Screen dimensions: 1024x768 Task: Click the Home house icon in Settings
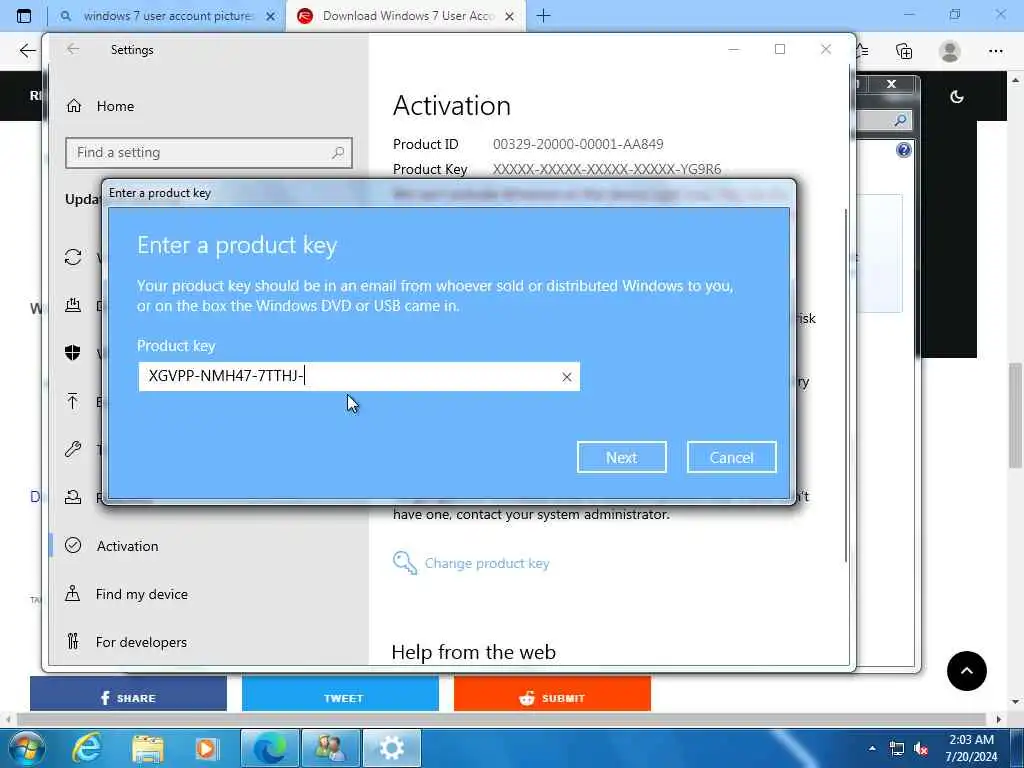(74, 106)
